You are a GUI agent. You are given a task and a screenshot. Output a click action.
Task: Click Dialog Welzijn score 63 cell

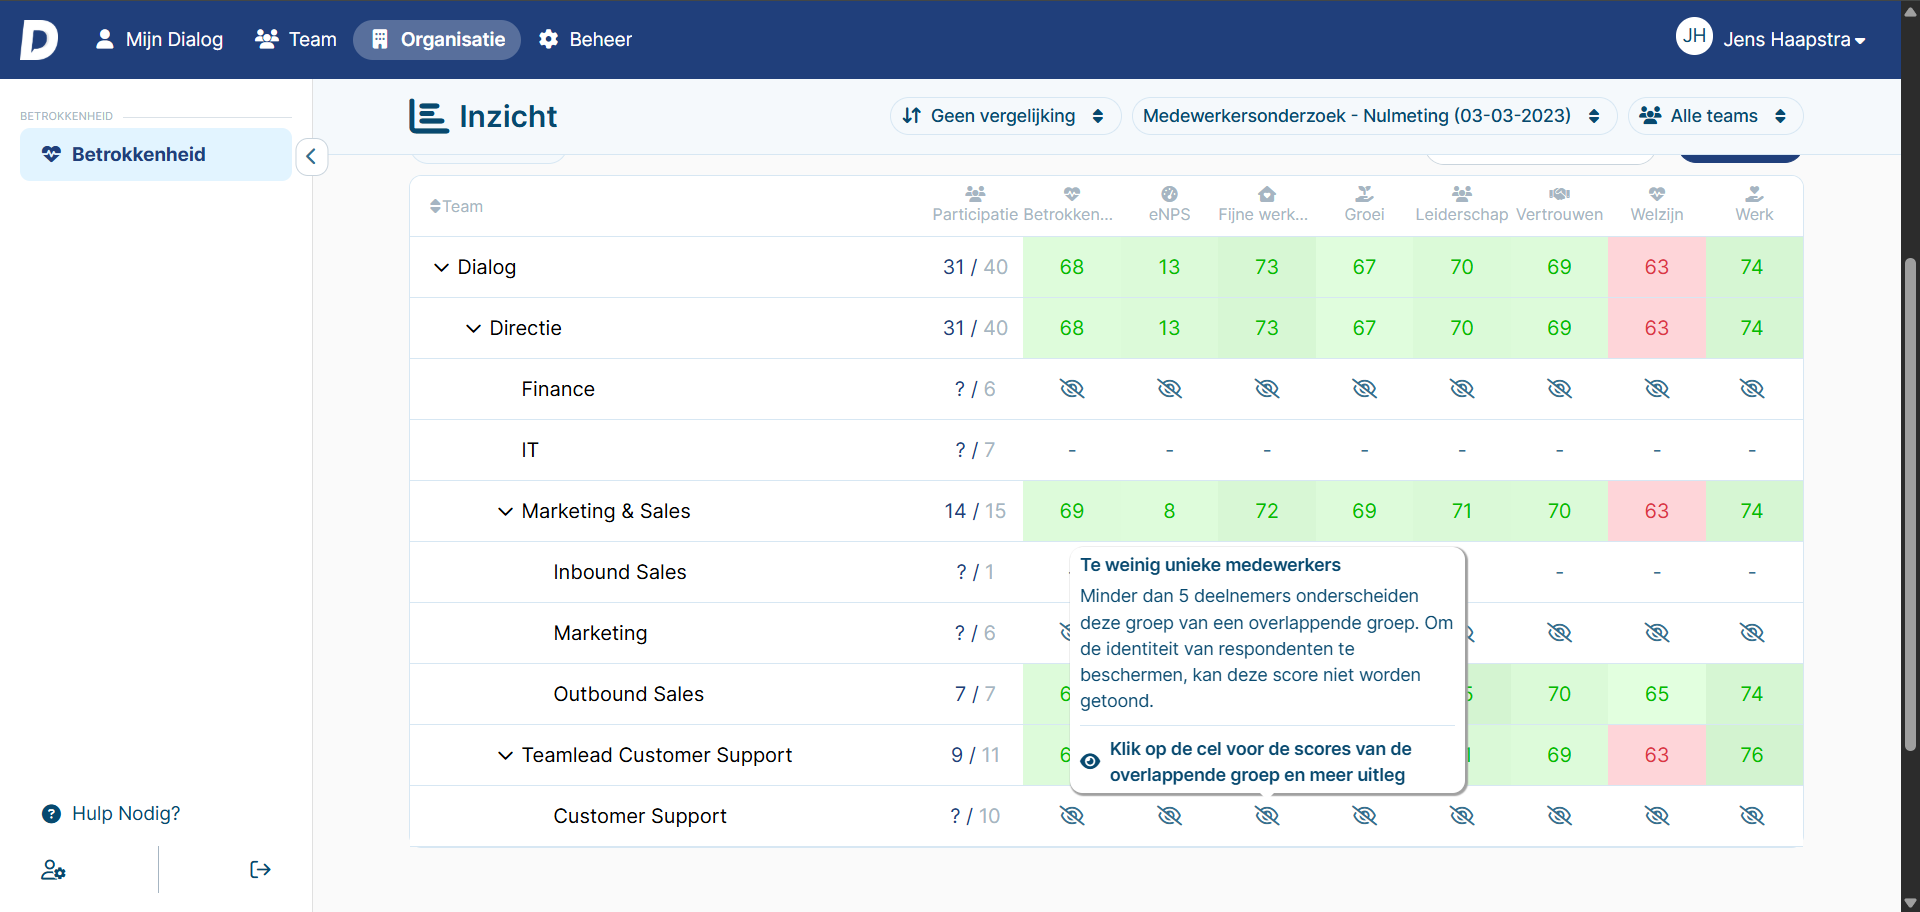pos(1657,267)
